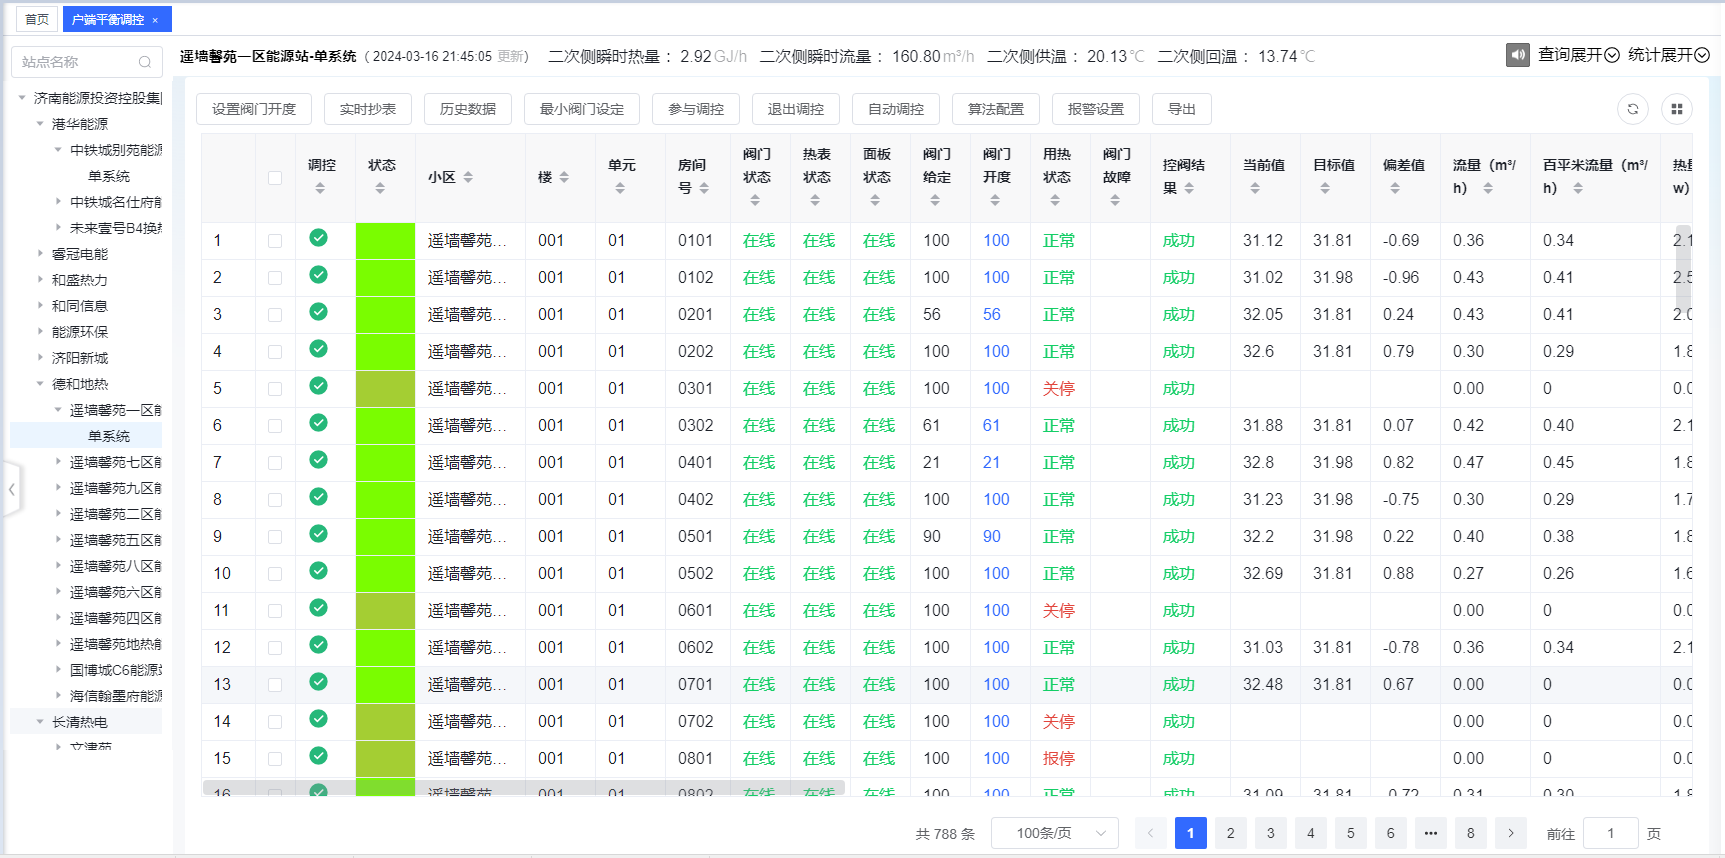The image size is (1725, 858).
Task: Open the 100条/页 page size dropdown
Action: tap(1054, 833)
